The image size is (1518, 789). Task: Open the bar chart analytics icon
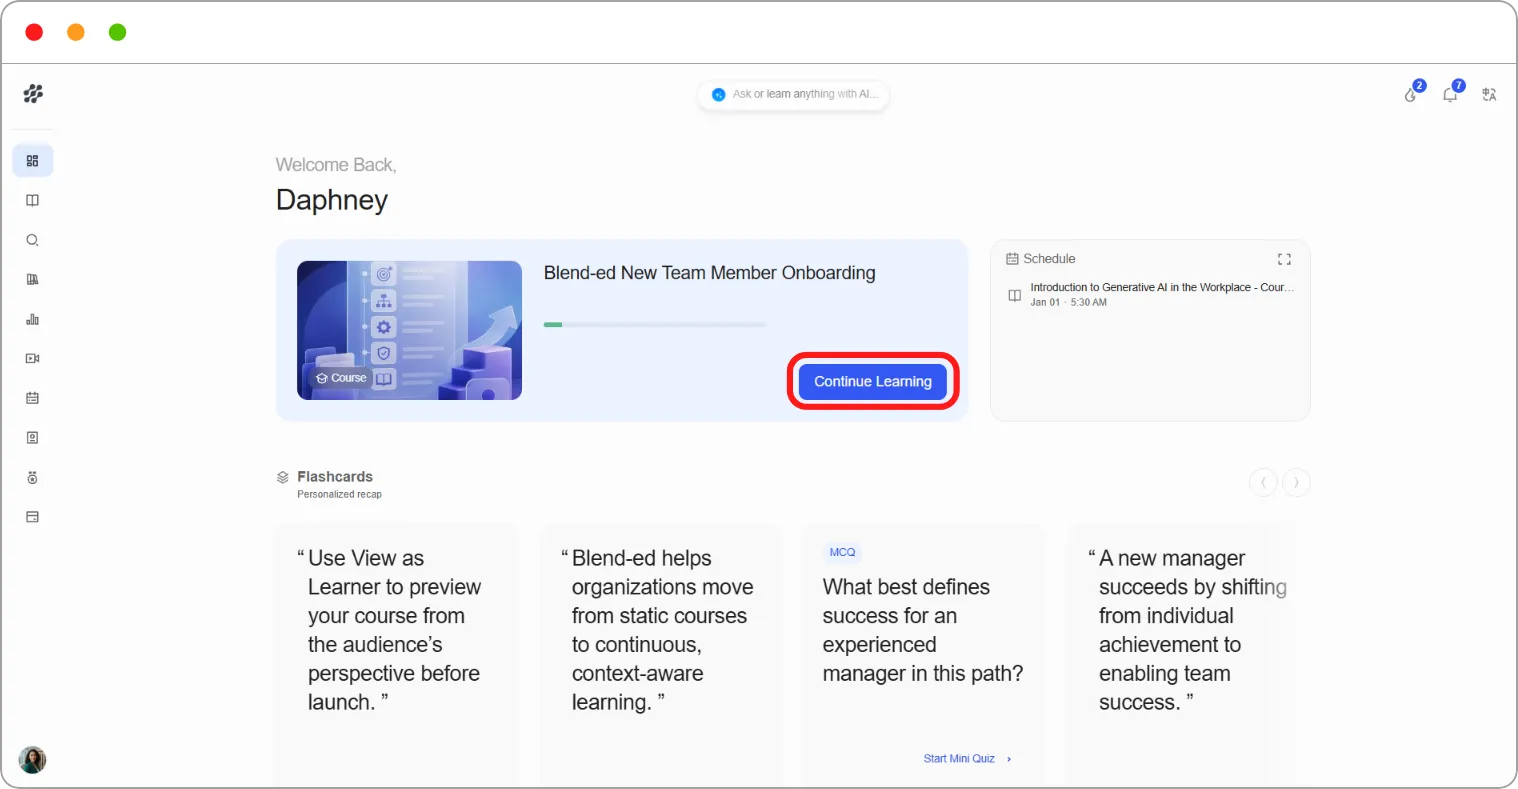tap(32, 319)
